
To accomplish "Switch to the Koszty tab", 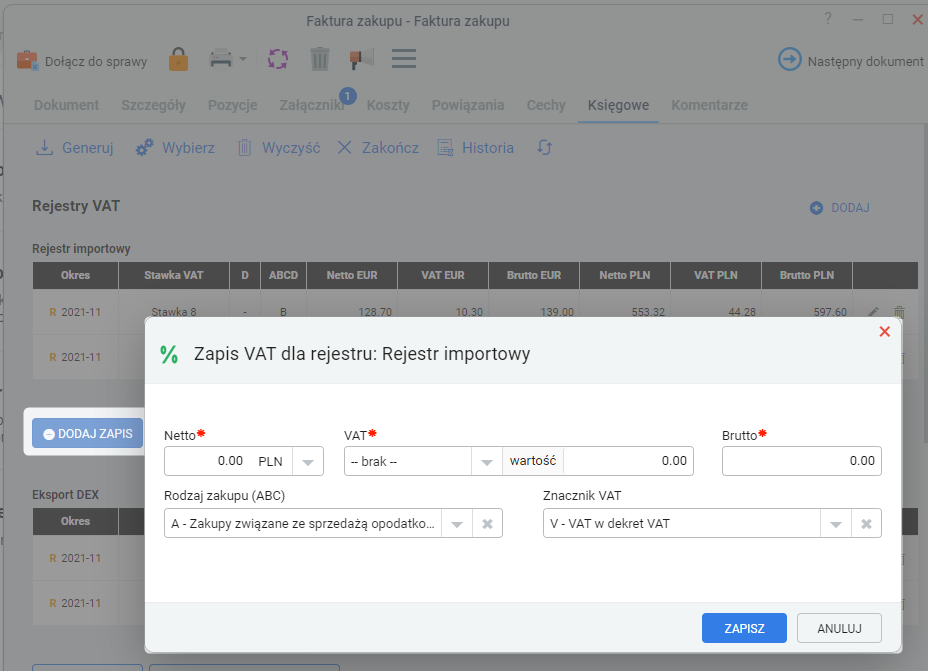I will (x=388, y=105).
